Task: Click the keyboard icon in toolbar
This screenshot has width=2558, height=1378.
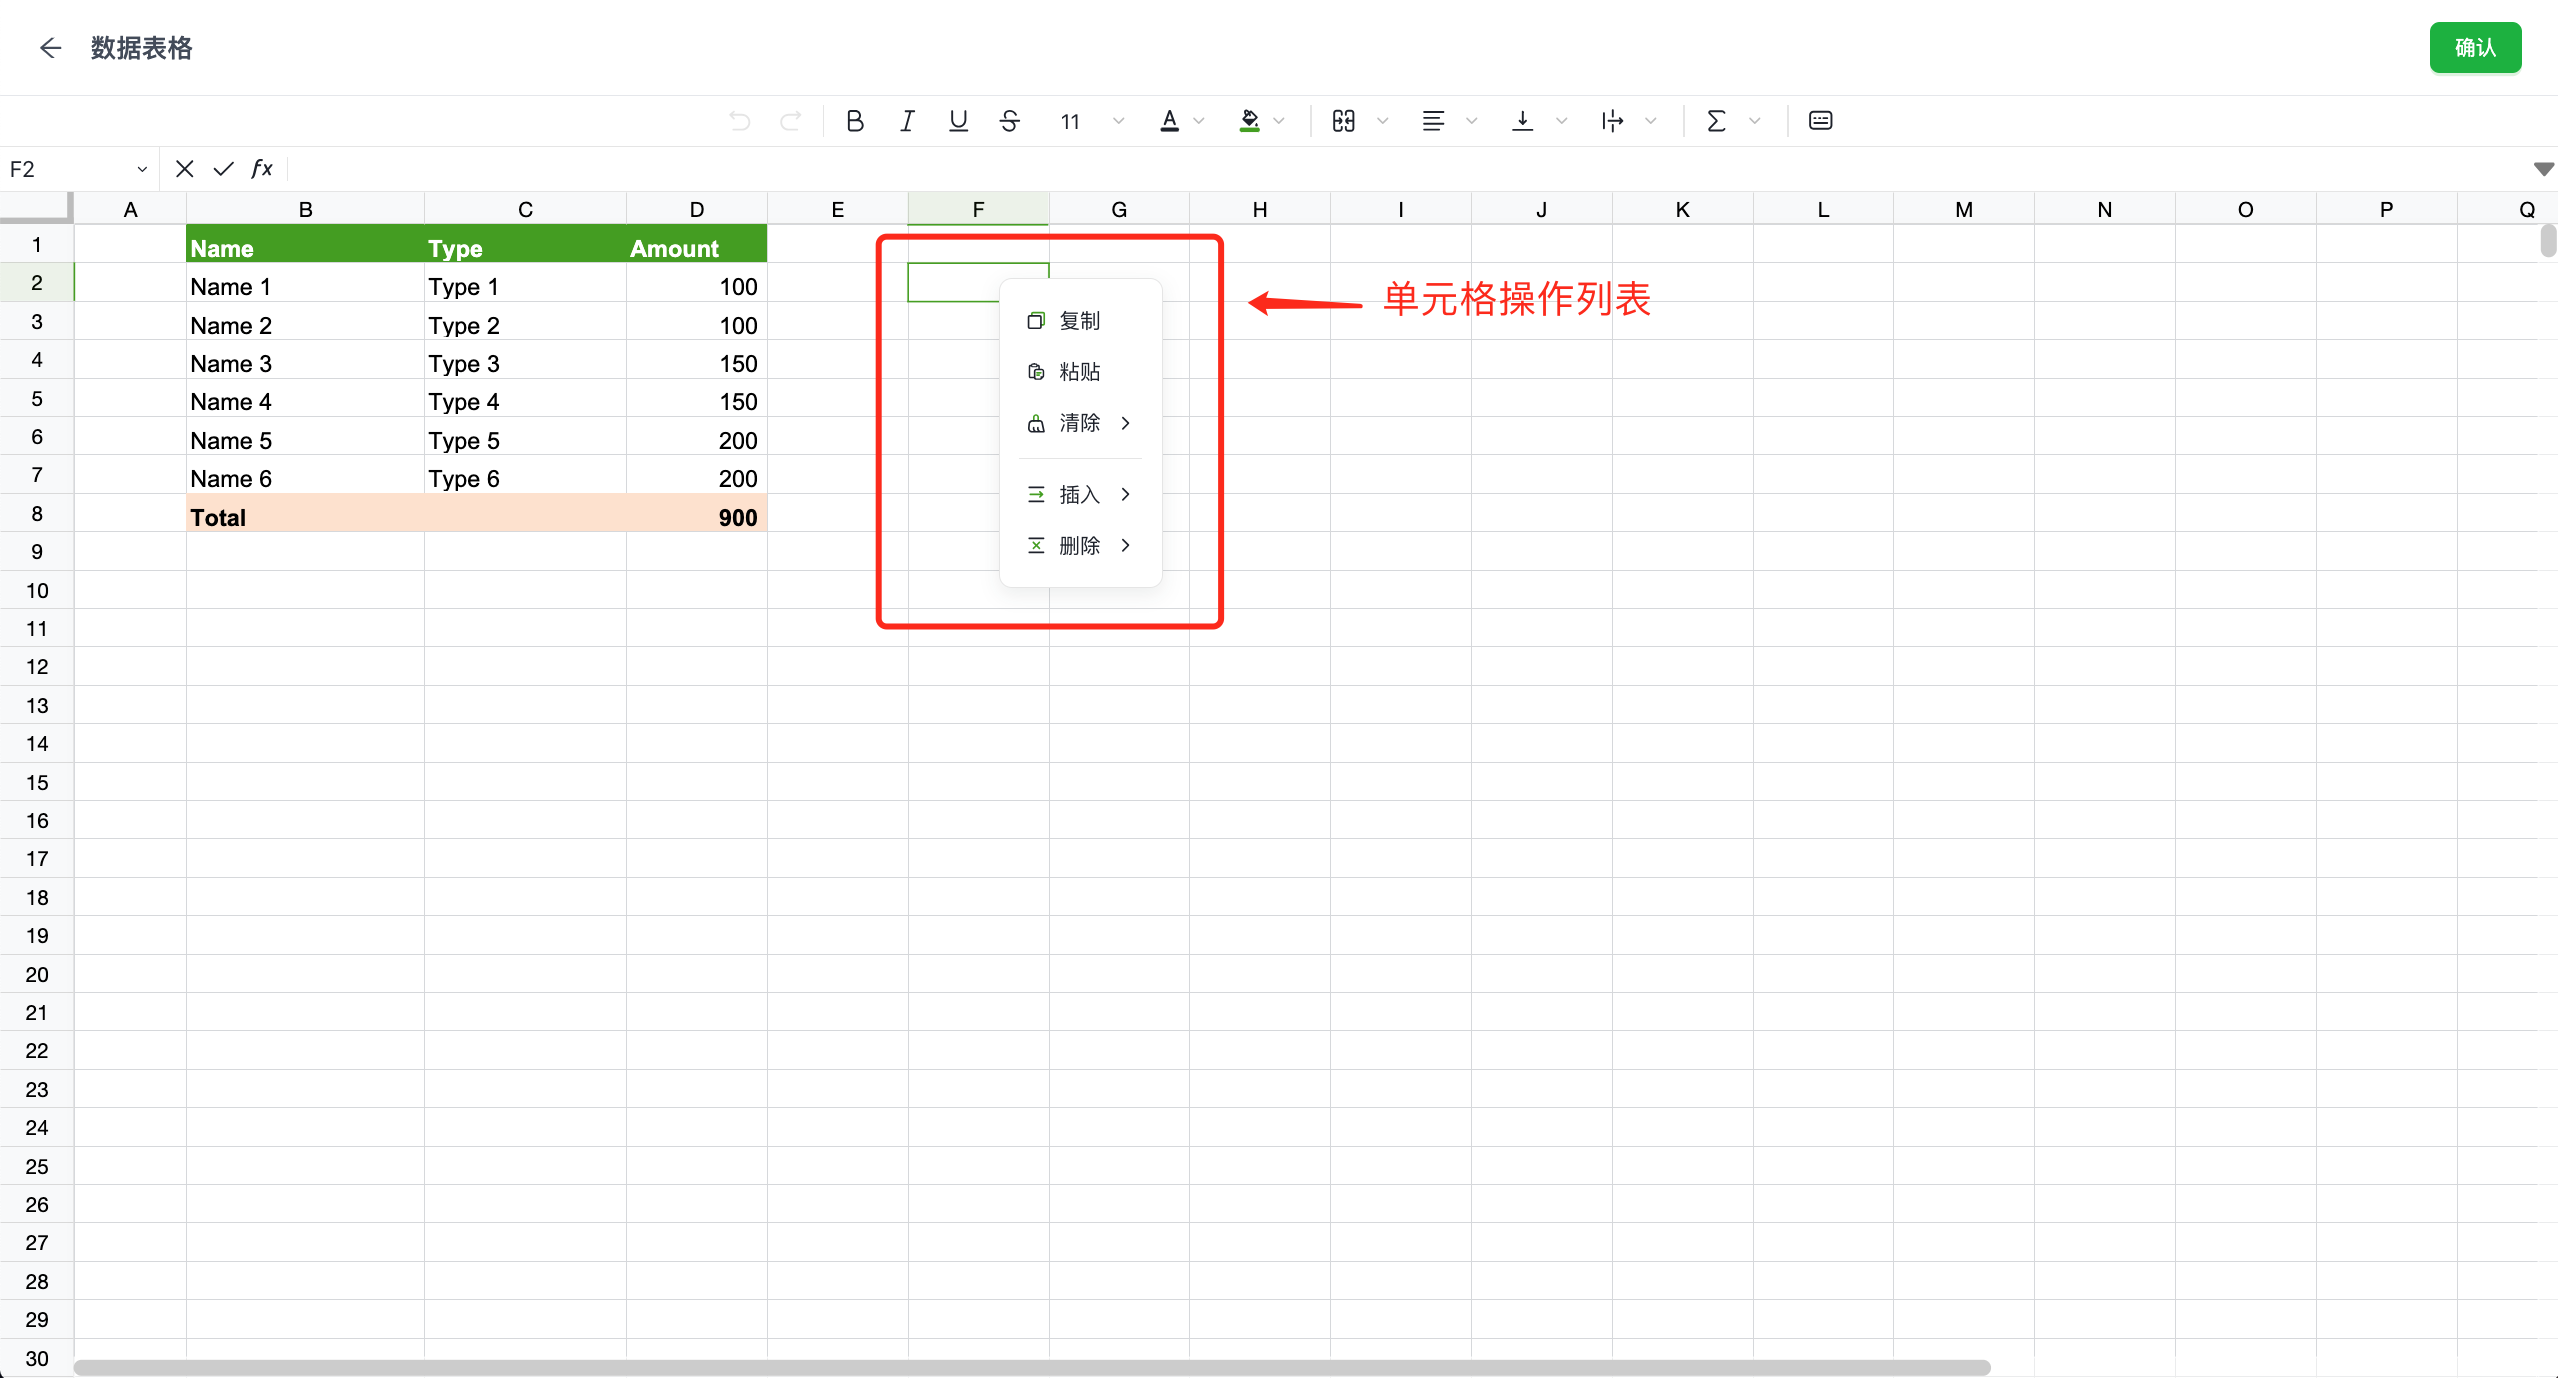Action: click(1820, 121)
